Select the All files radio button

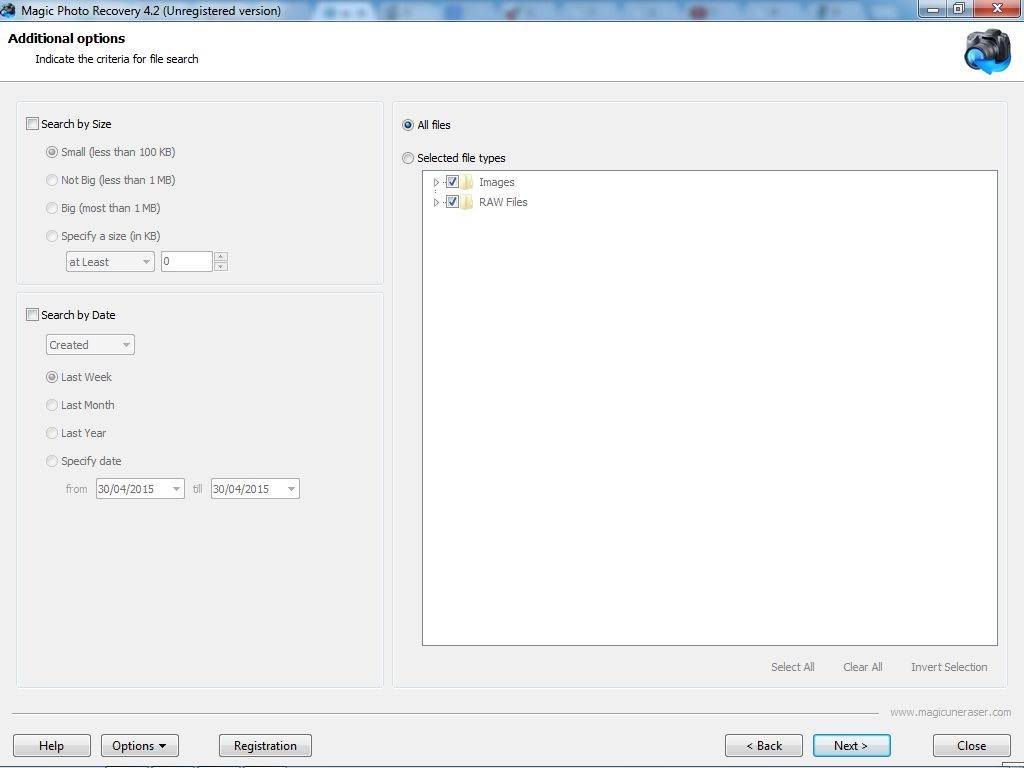408,125
